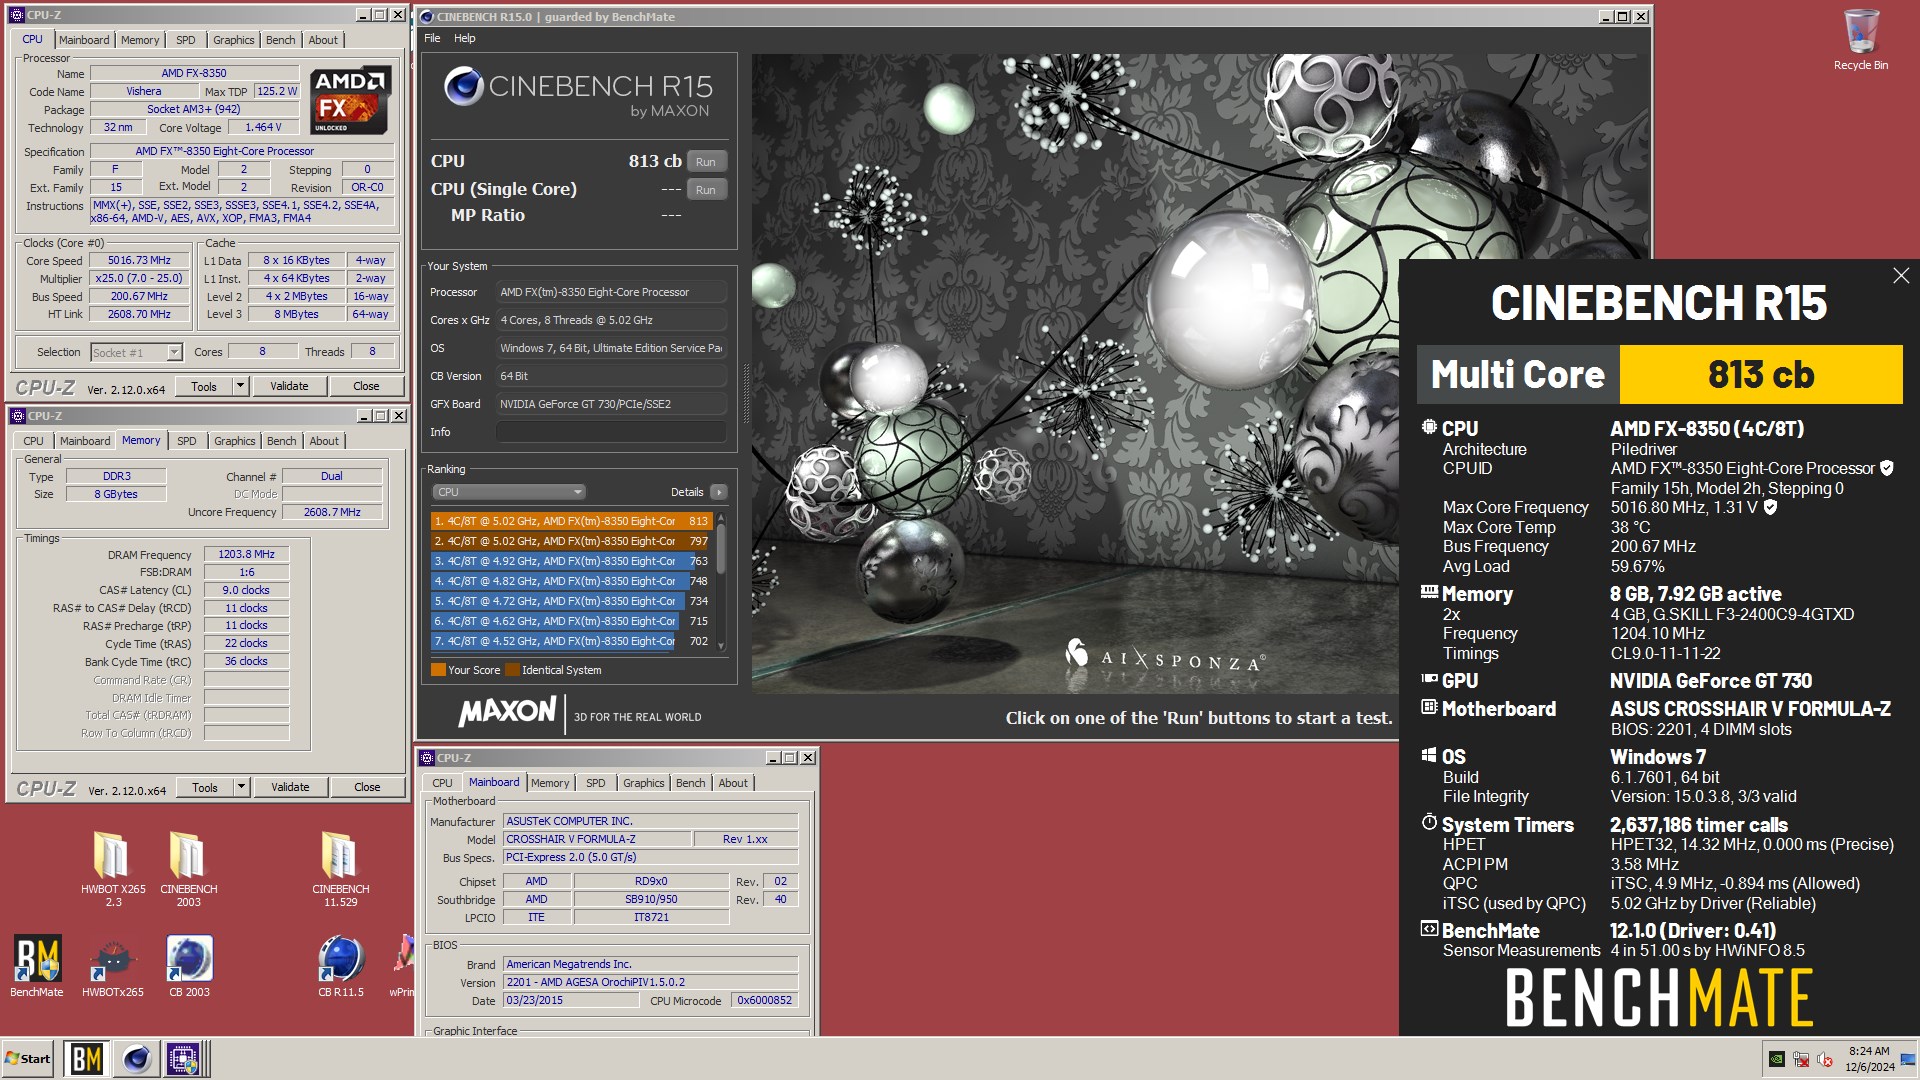Click the Memory icon in BenchMate panel
Image resolution: width=1920 pixels, height=1080 pixels.
1429,592
